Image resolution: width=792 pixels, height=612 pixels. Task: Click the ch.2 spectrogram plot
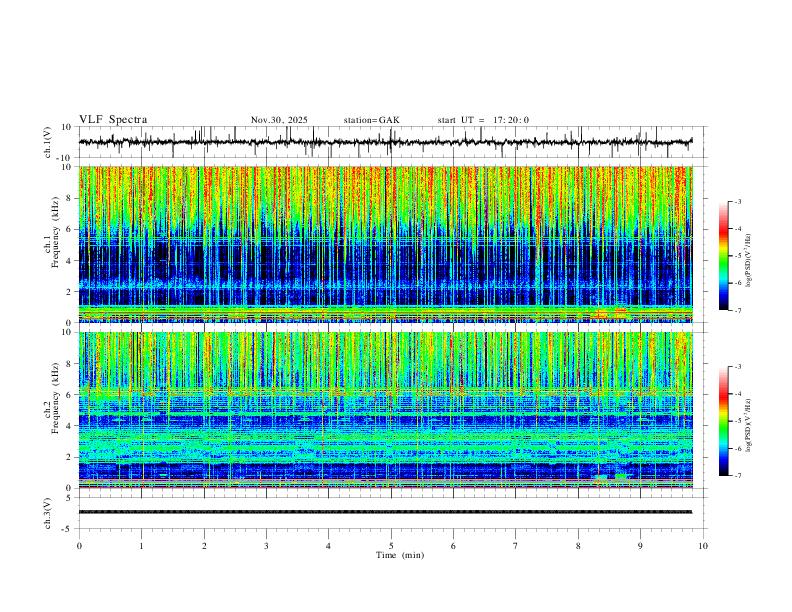coord(385,410)
